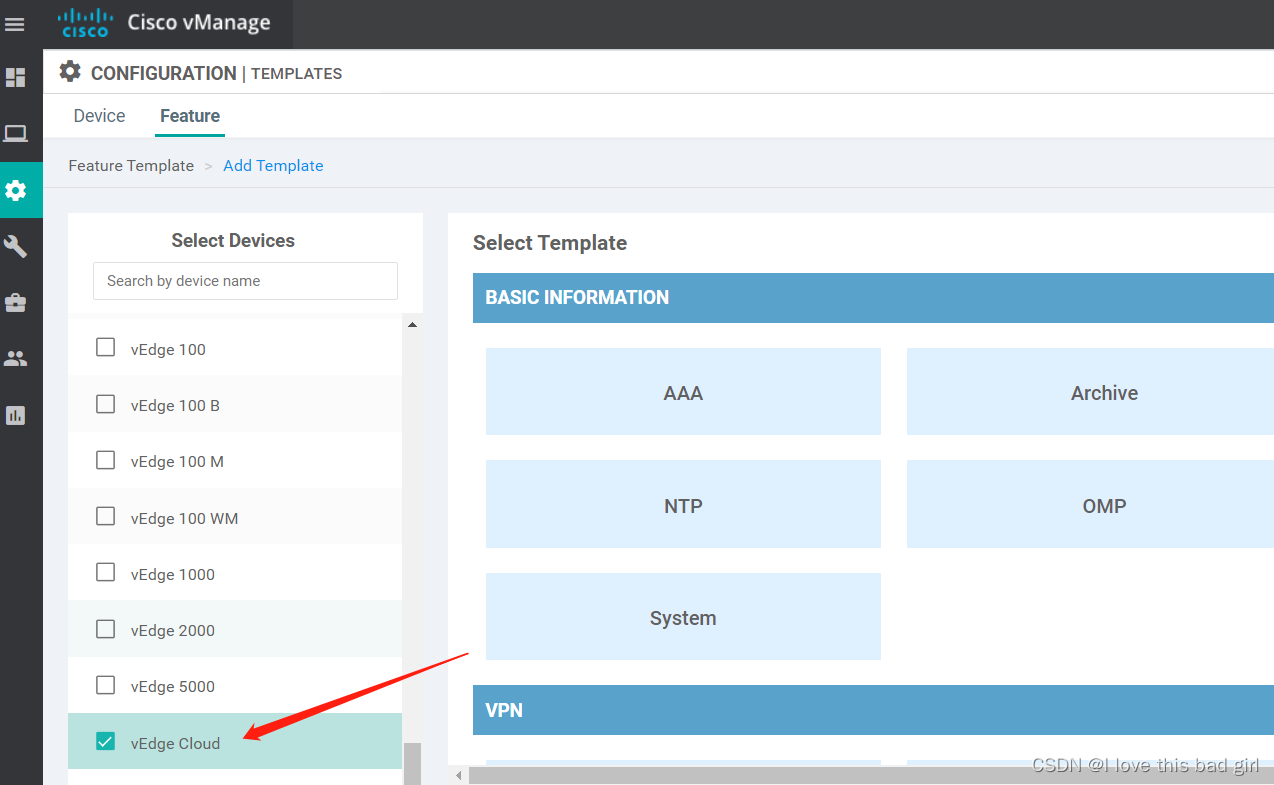This screenshot has width=1274, height=785.
Task: Click the template panel horizontal scrollbar thumb
Action: [x=870, y=775]
